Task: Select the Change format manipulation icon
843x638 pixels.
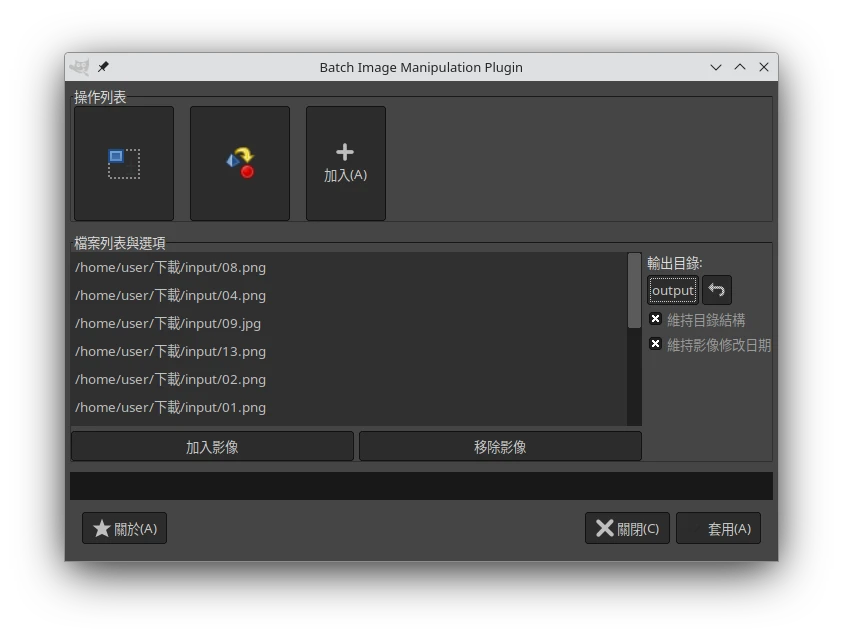Action: tap(240, 163)
